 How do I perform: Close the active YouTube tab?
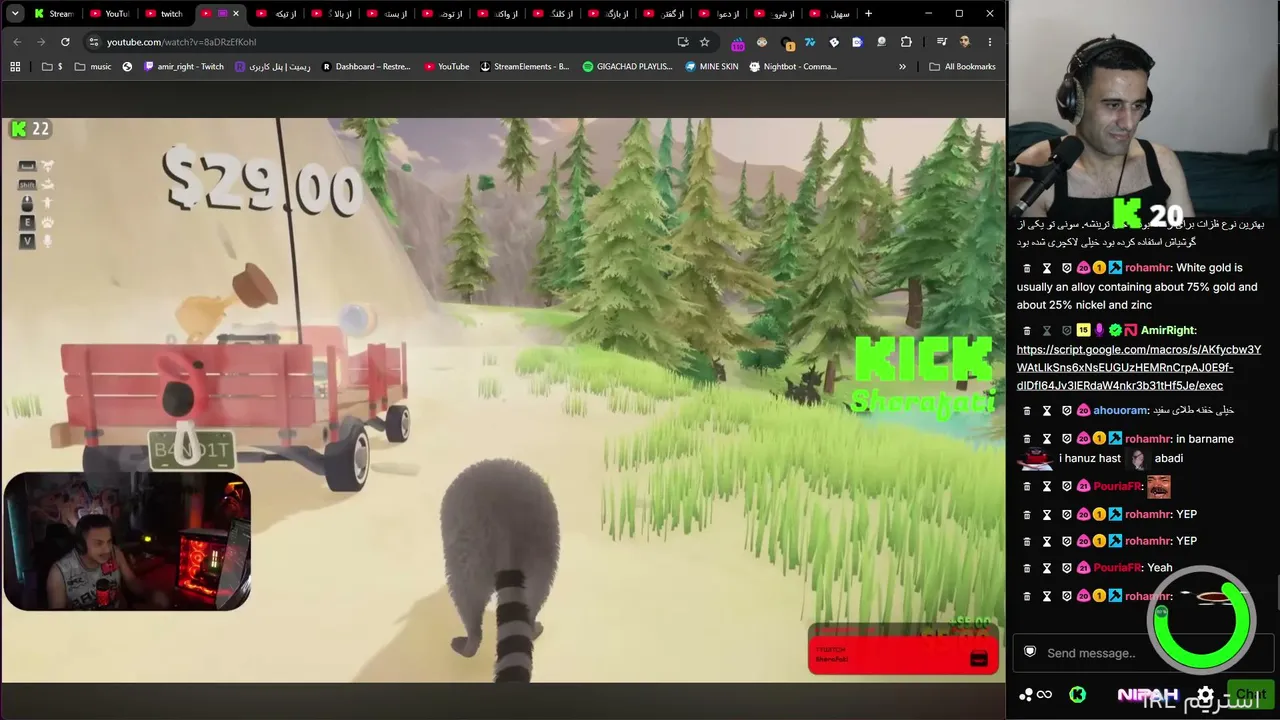[236, 14]
